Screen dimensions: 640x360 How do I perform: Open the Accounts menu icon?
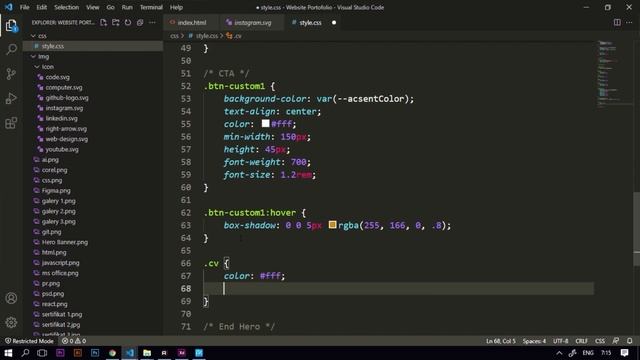(x=11, y=298)
